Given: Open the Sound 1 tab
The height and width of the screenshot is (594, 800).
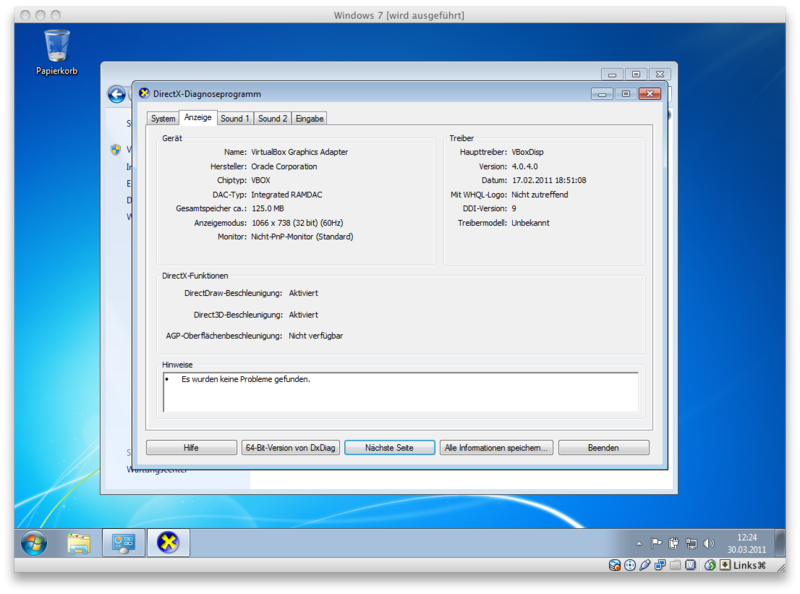Looking at the screenshot, I should click(x=235, y=118).
